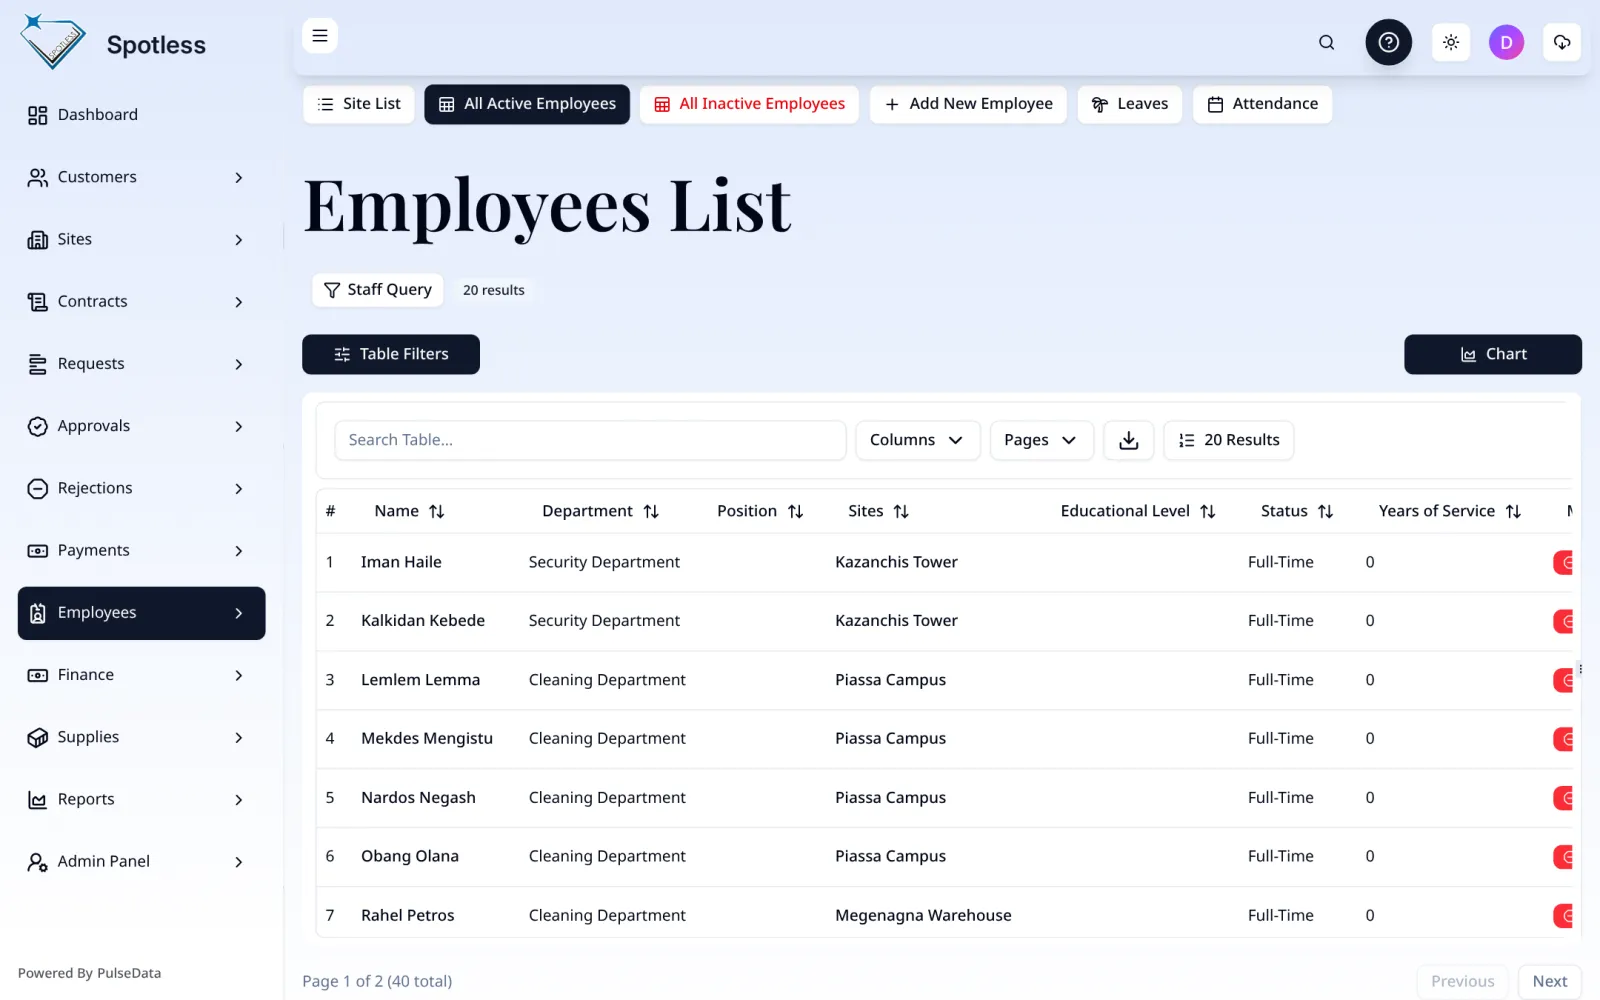This screenshot has width=1600, height=1000.
Task: Click the Previous page button
Action: [1462, 981]
